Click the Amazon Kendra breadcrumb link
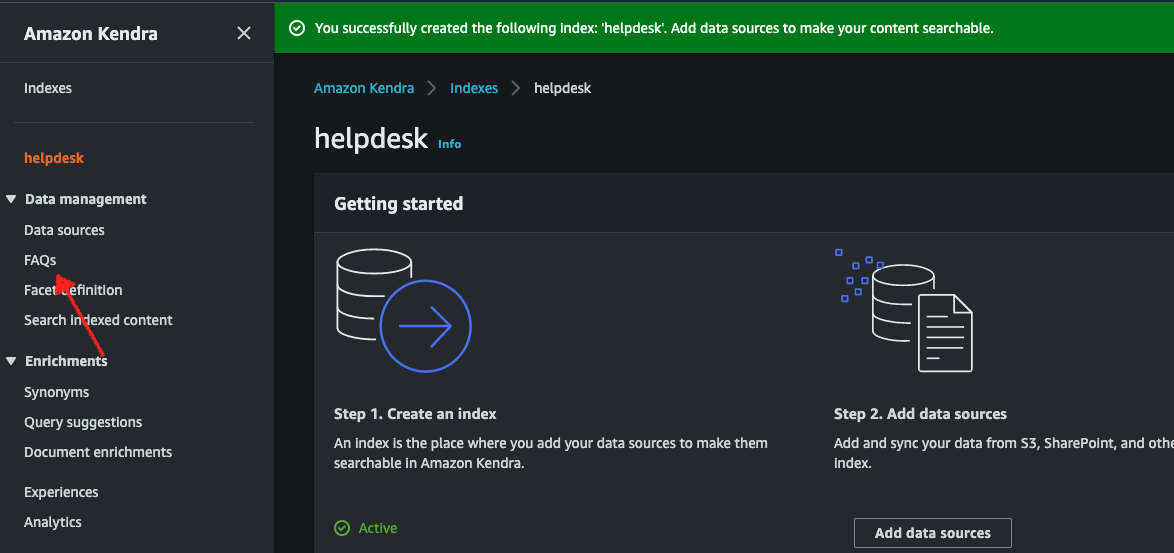1174x553 pixels. (x=364, y=88)
